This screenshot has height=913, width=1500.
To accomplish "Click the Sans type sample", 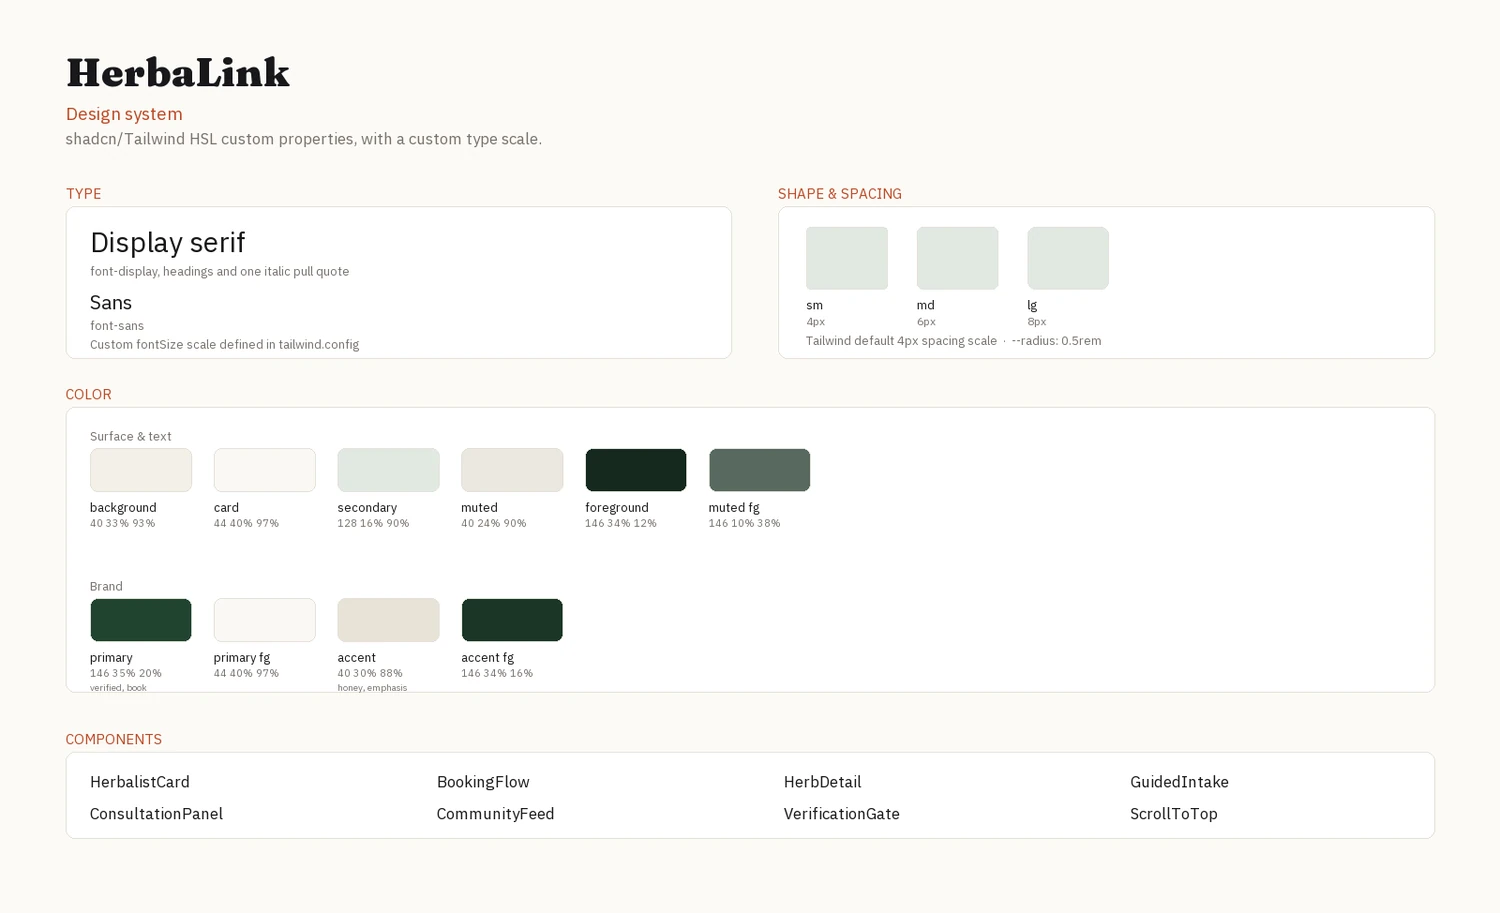I will 111,302.
